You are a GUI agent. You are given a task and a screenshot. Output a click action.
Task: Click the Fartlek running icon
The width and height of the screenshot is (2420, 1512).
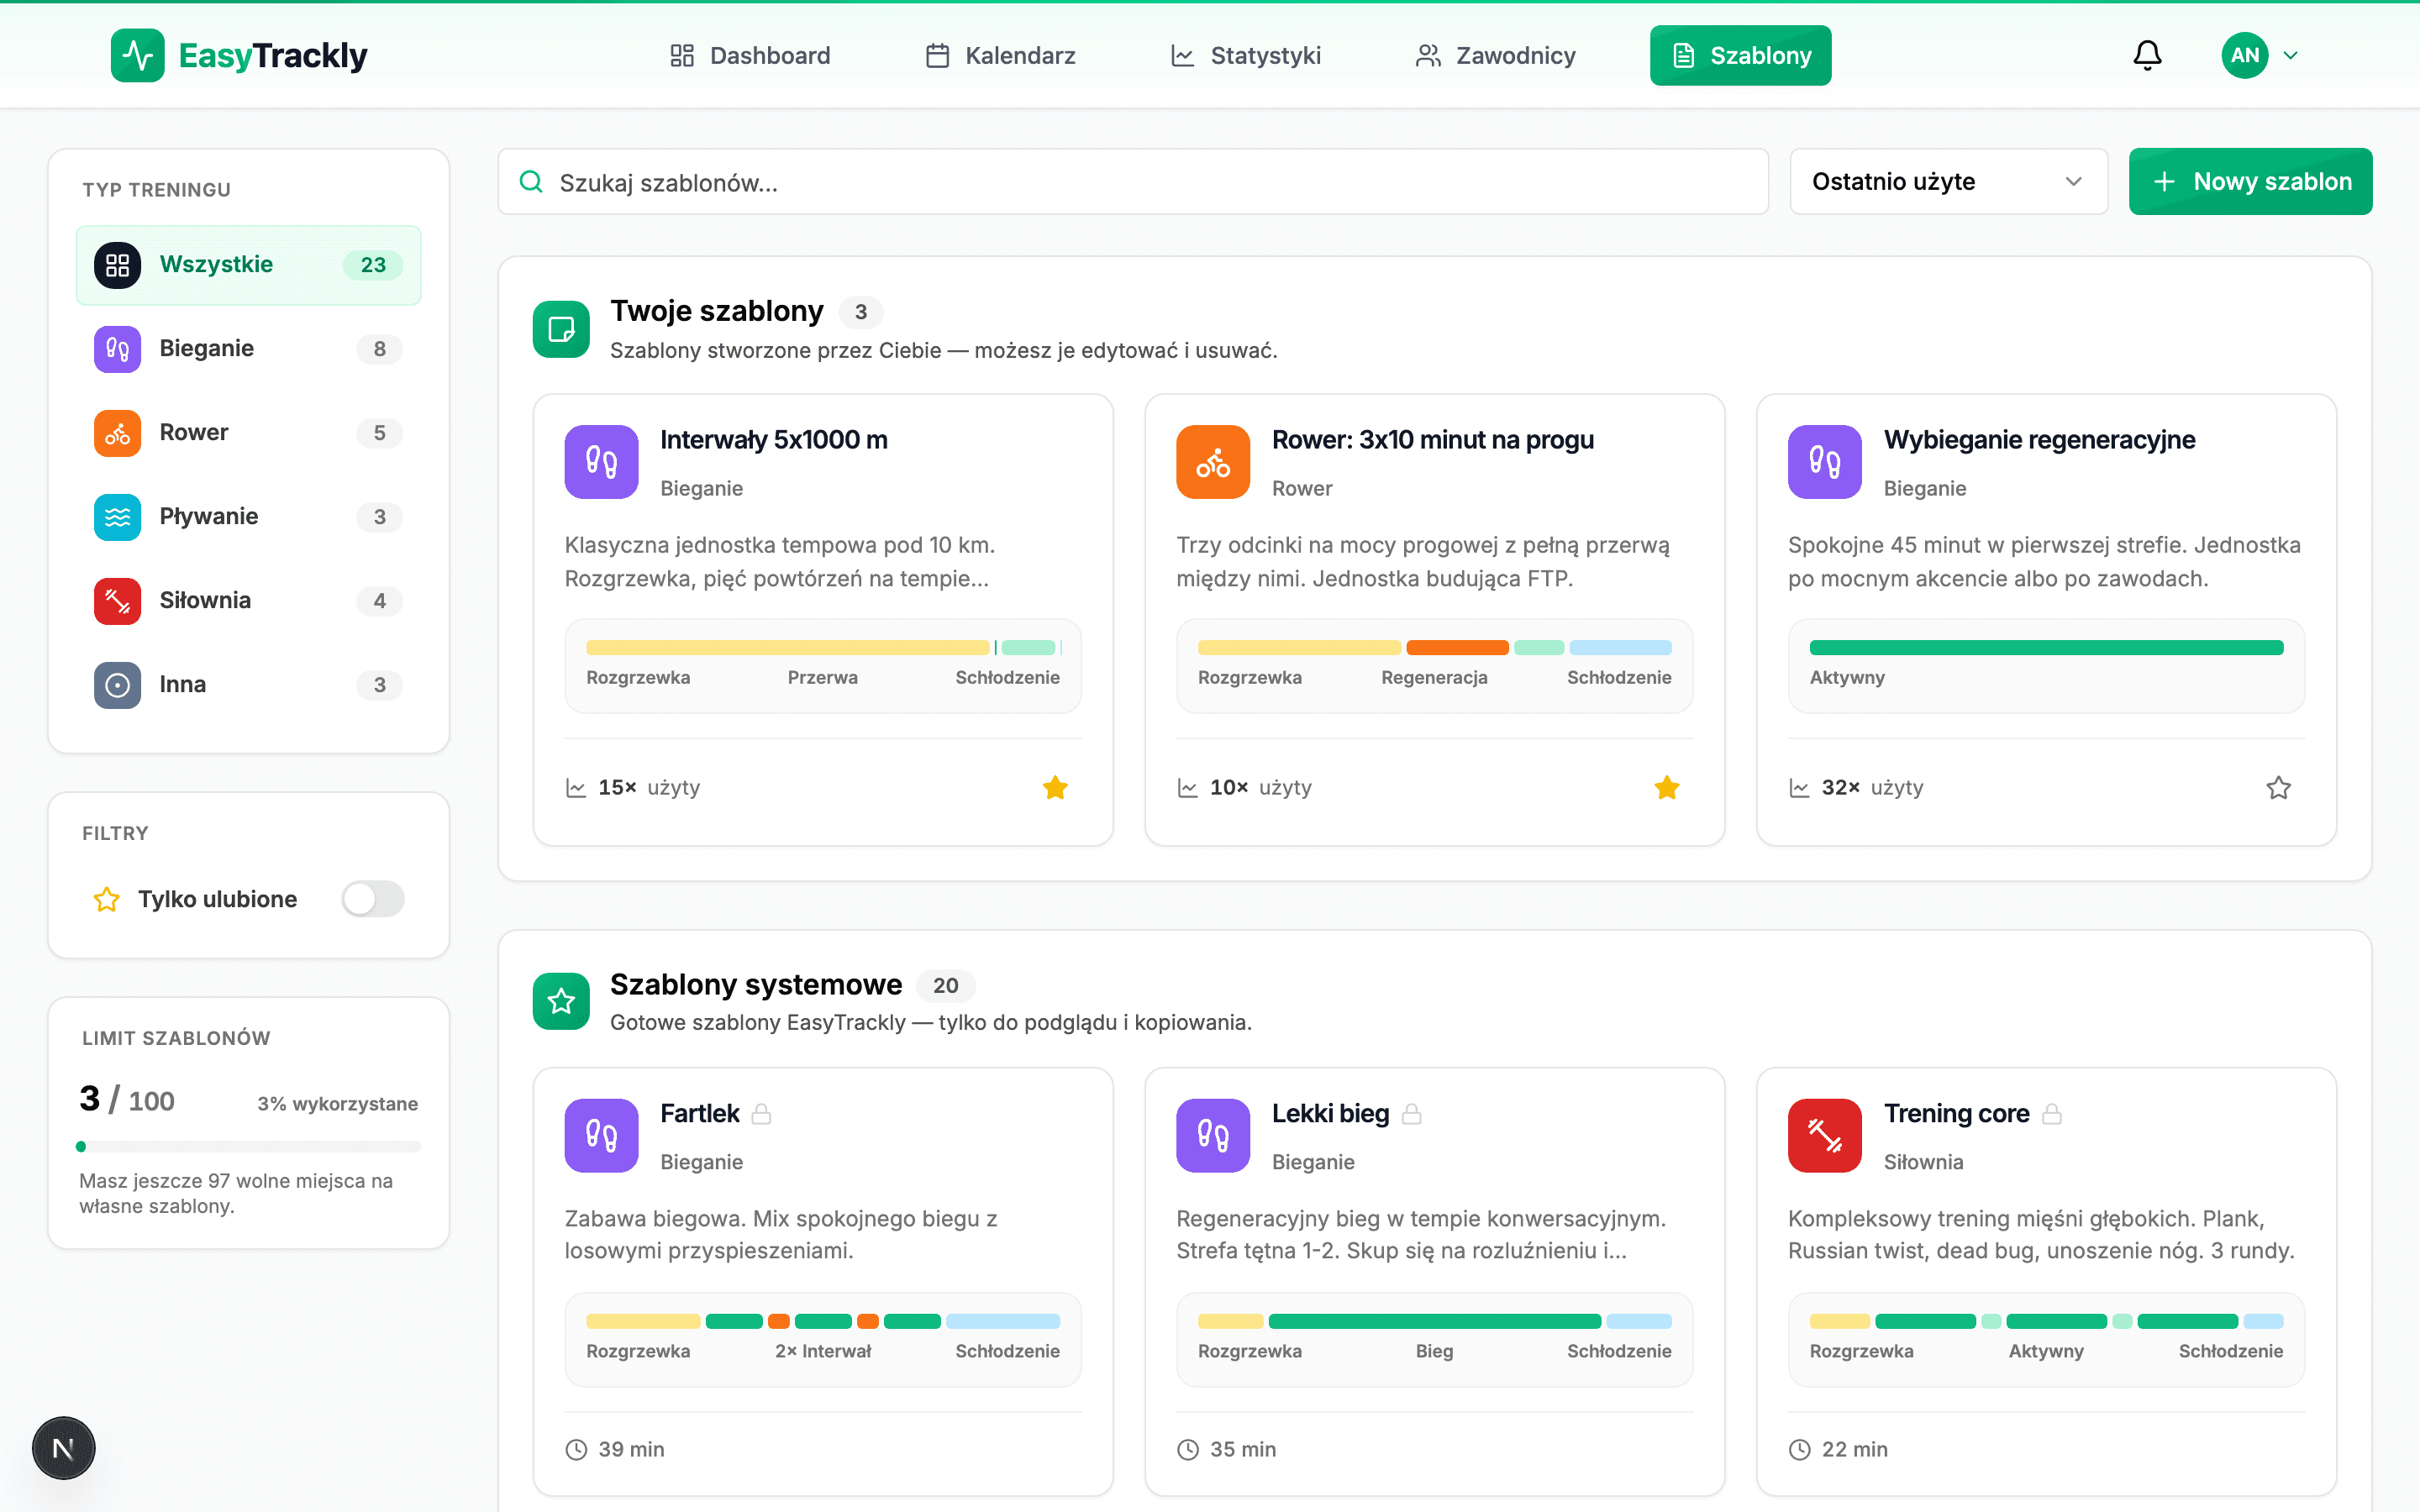pyautogui.click(x=601, y=1136)
